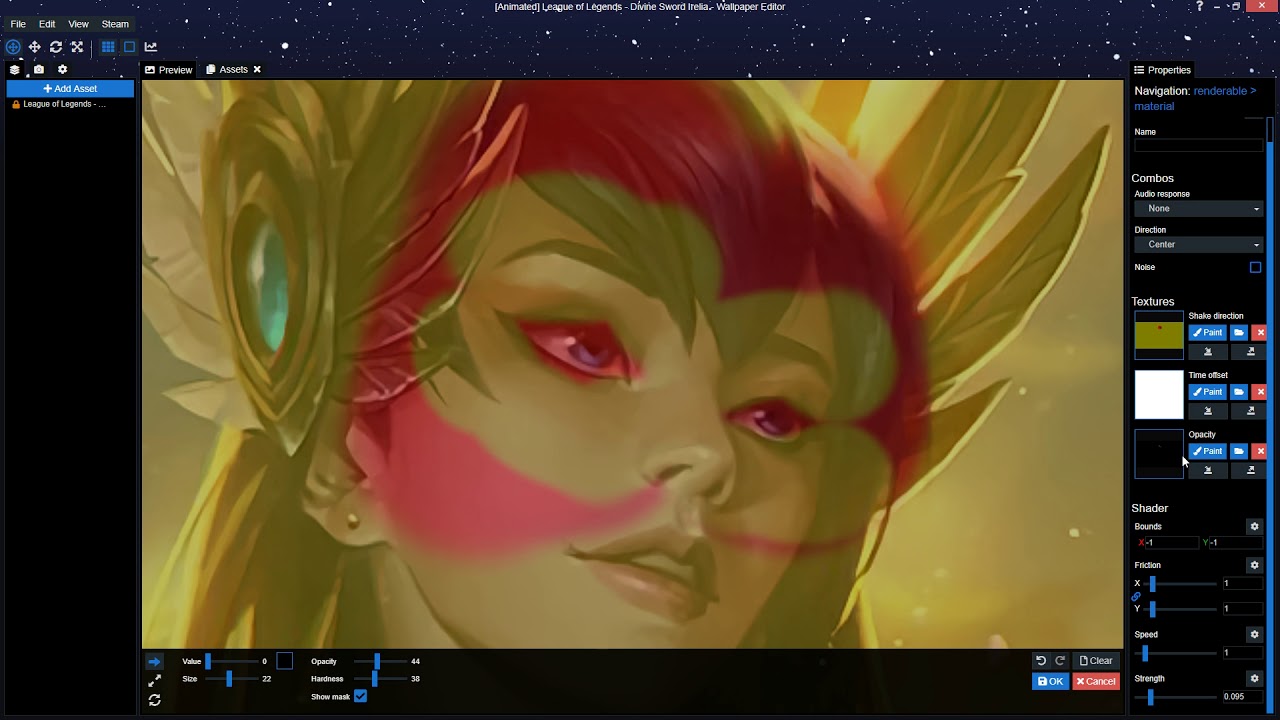Screen dimensions: 1280x720
Task: Import image into Shake direction texture
Action: (x=1207, y=352)
